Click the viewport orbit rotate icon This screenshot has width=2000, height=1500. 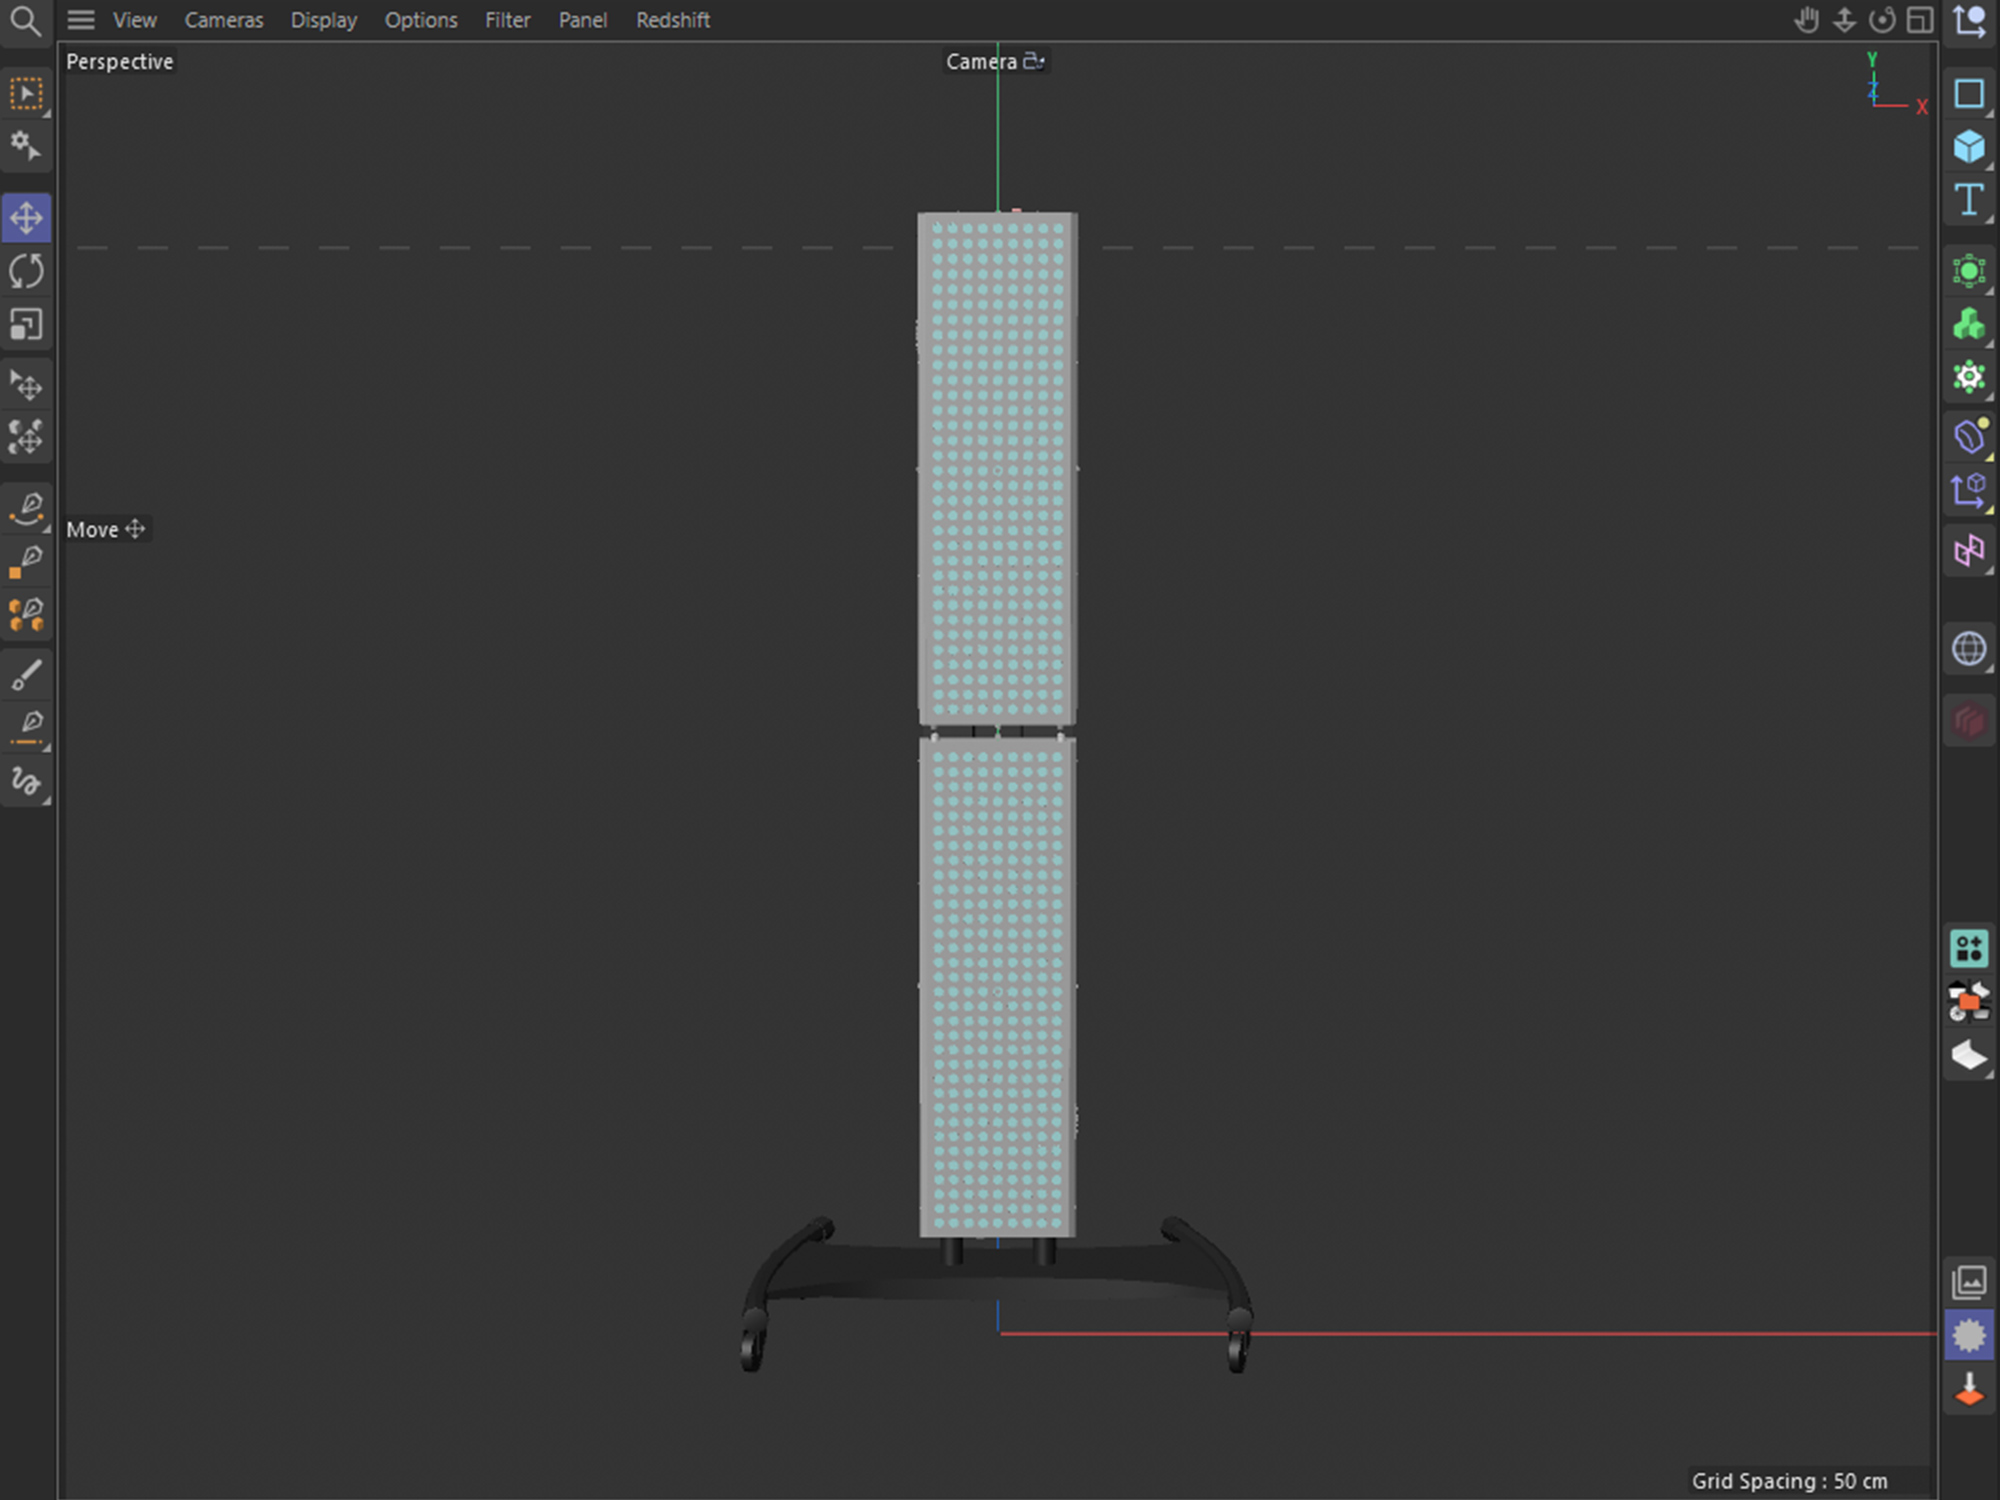1882,20
